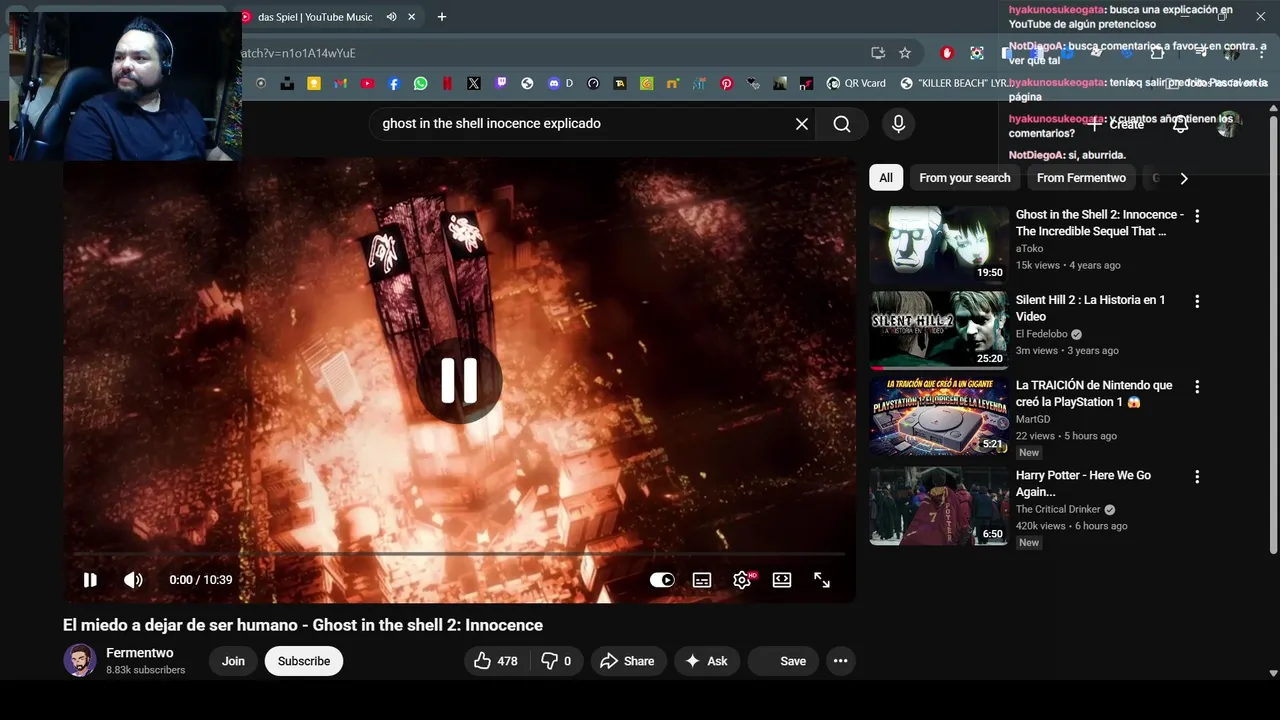Show more filter chips with right arrow

tap(1184, 178)
